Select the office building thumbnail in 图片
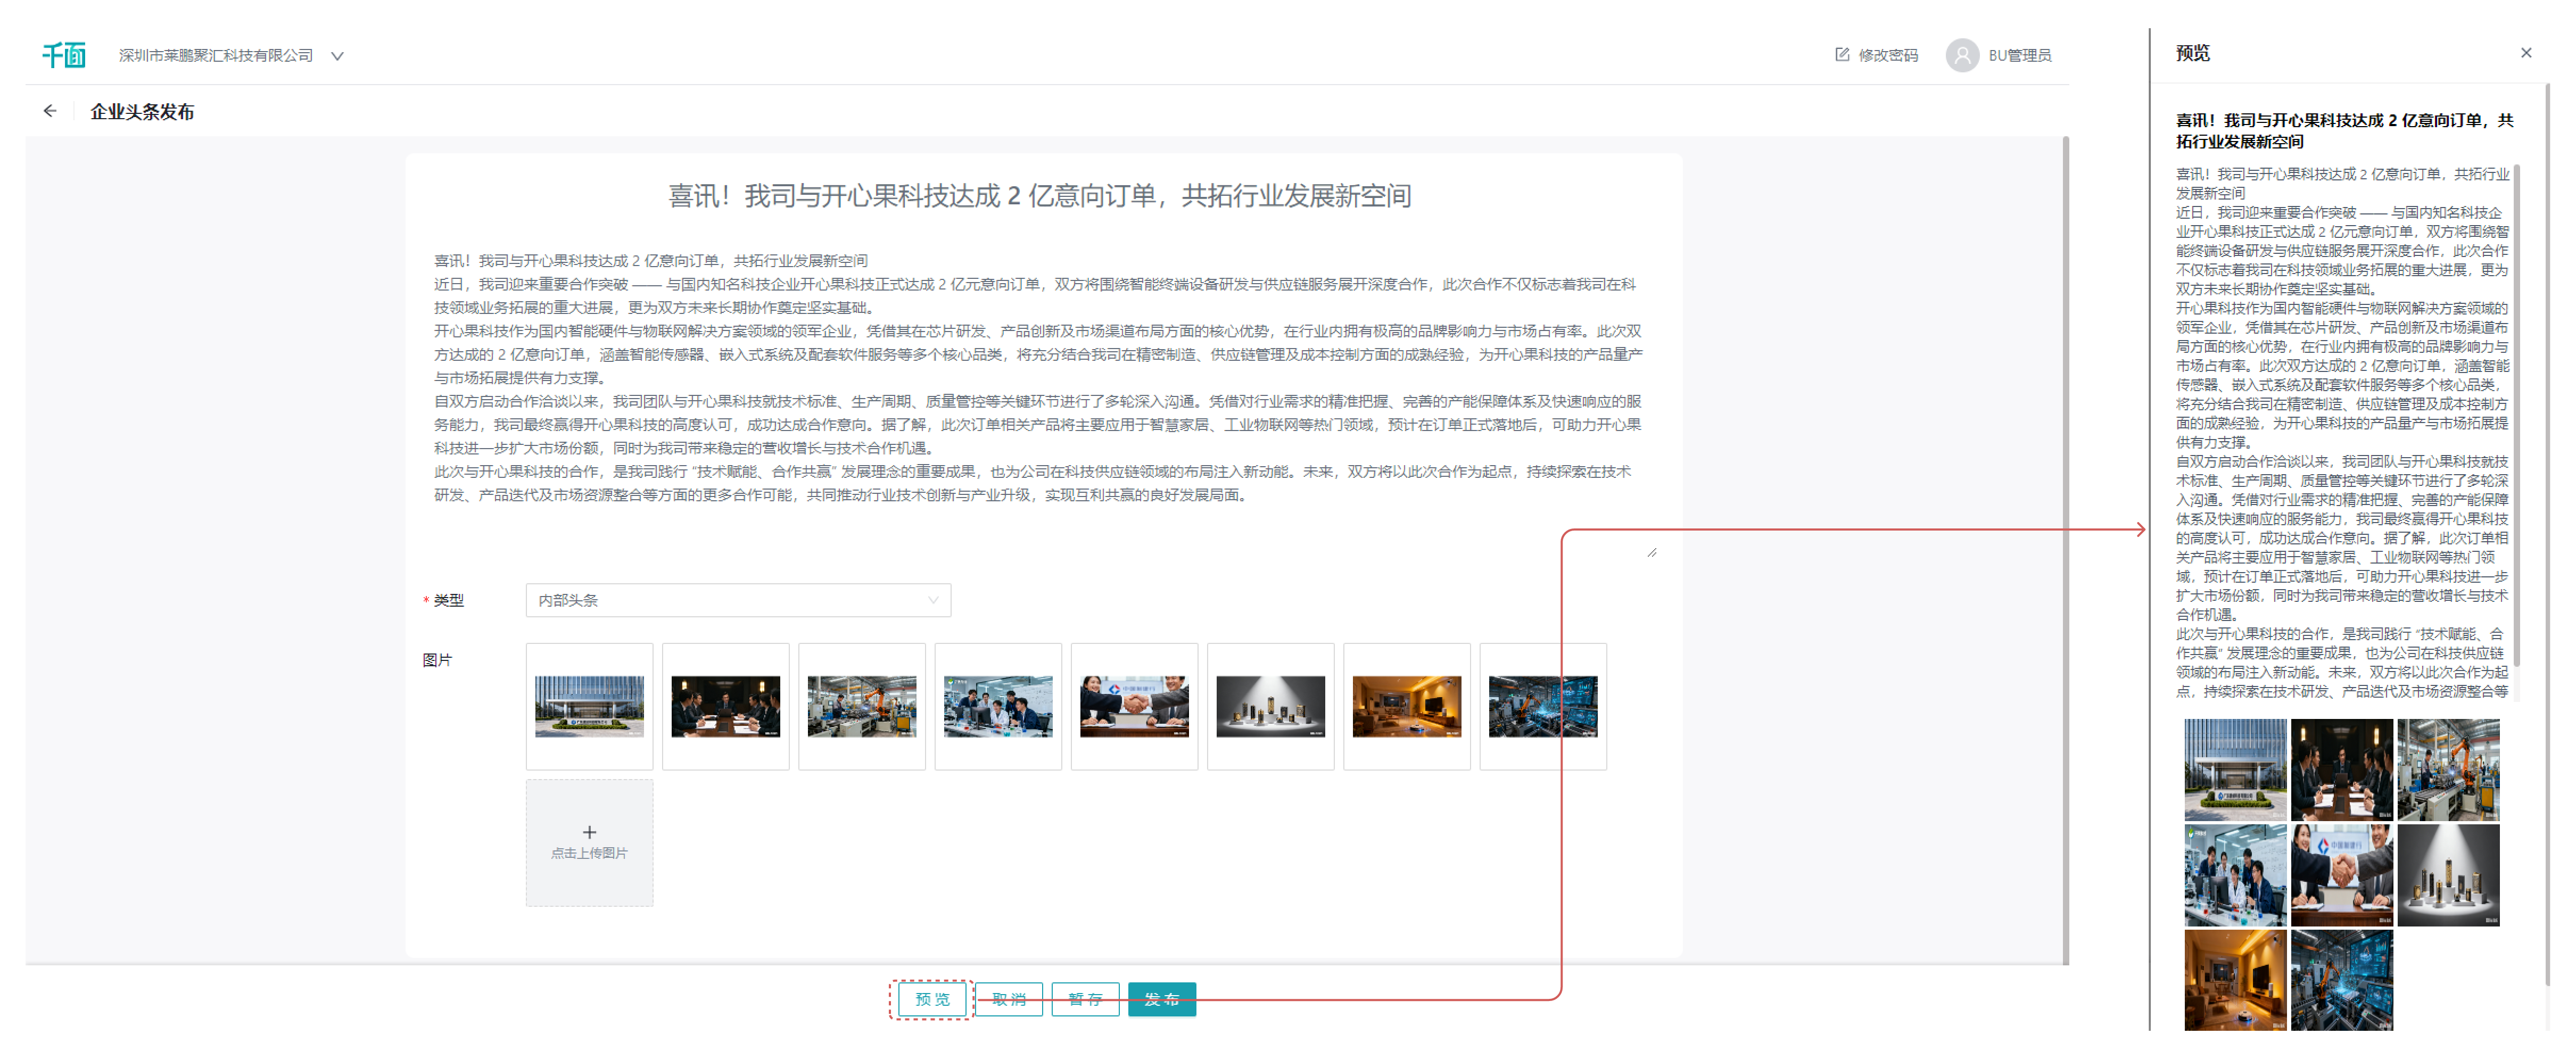Screen dimensions: 2576x1059 point(589,706)
